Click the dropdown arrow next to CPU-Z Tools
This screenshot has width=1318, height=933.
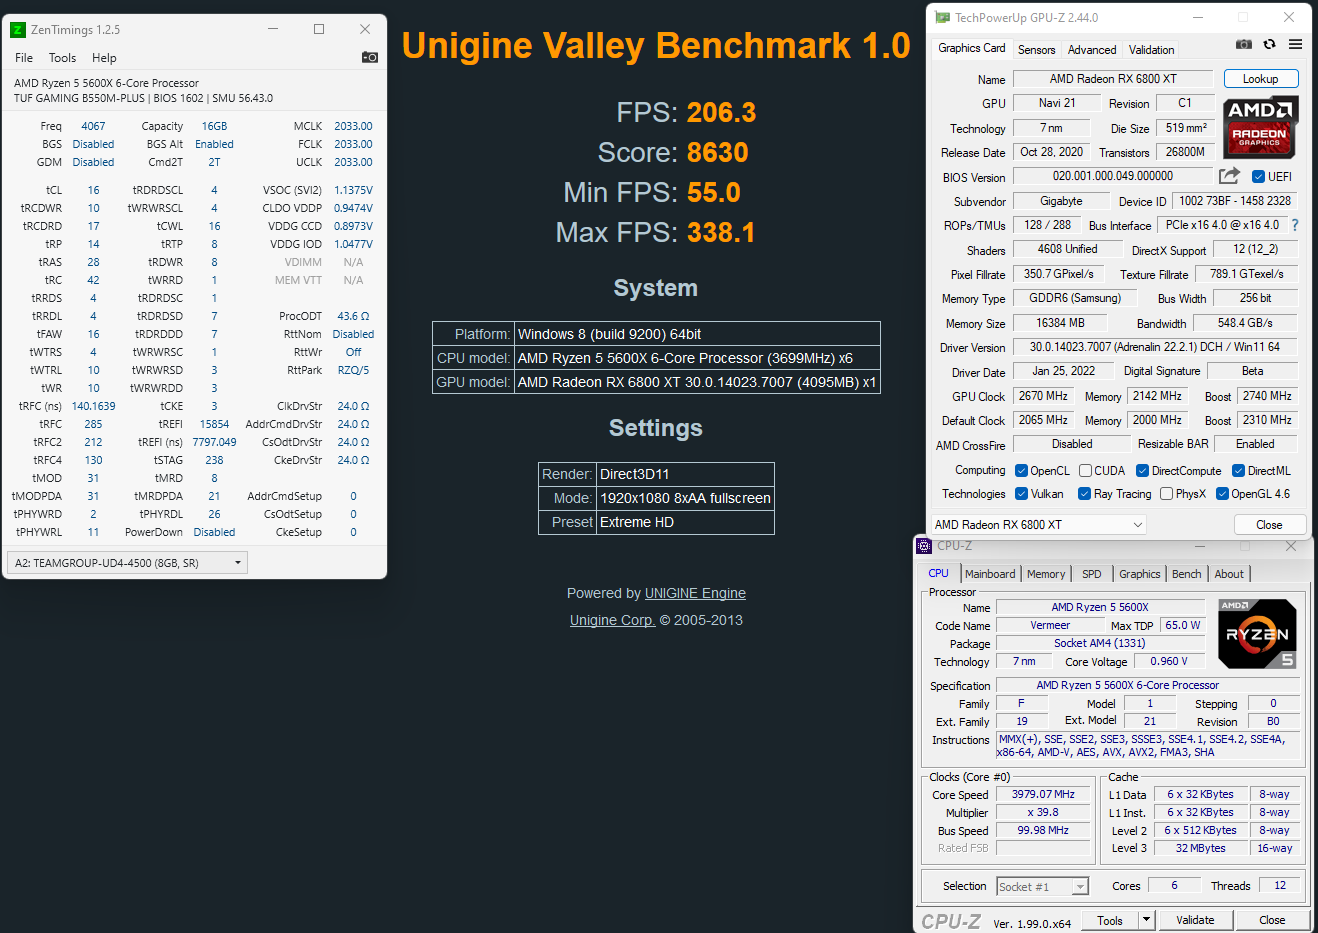(1146, 920)
